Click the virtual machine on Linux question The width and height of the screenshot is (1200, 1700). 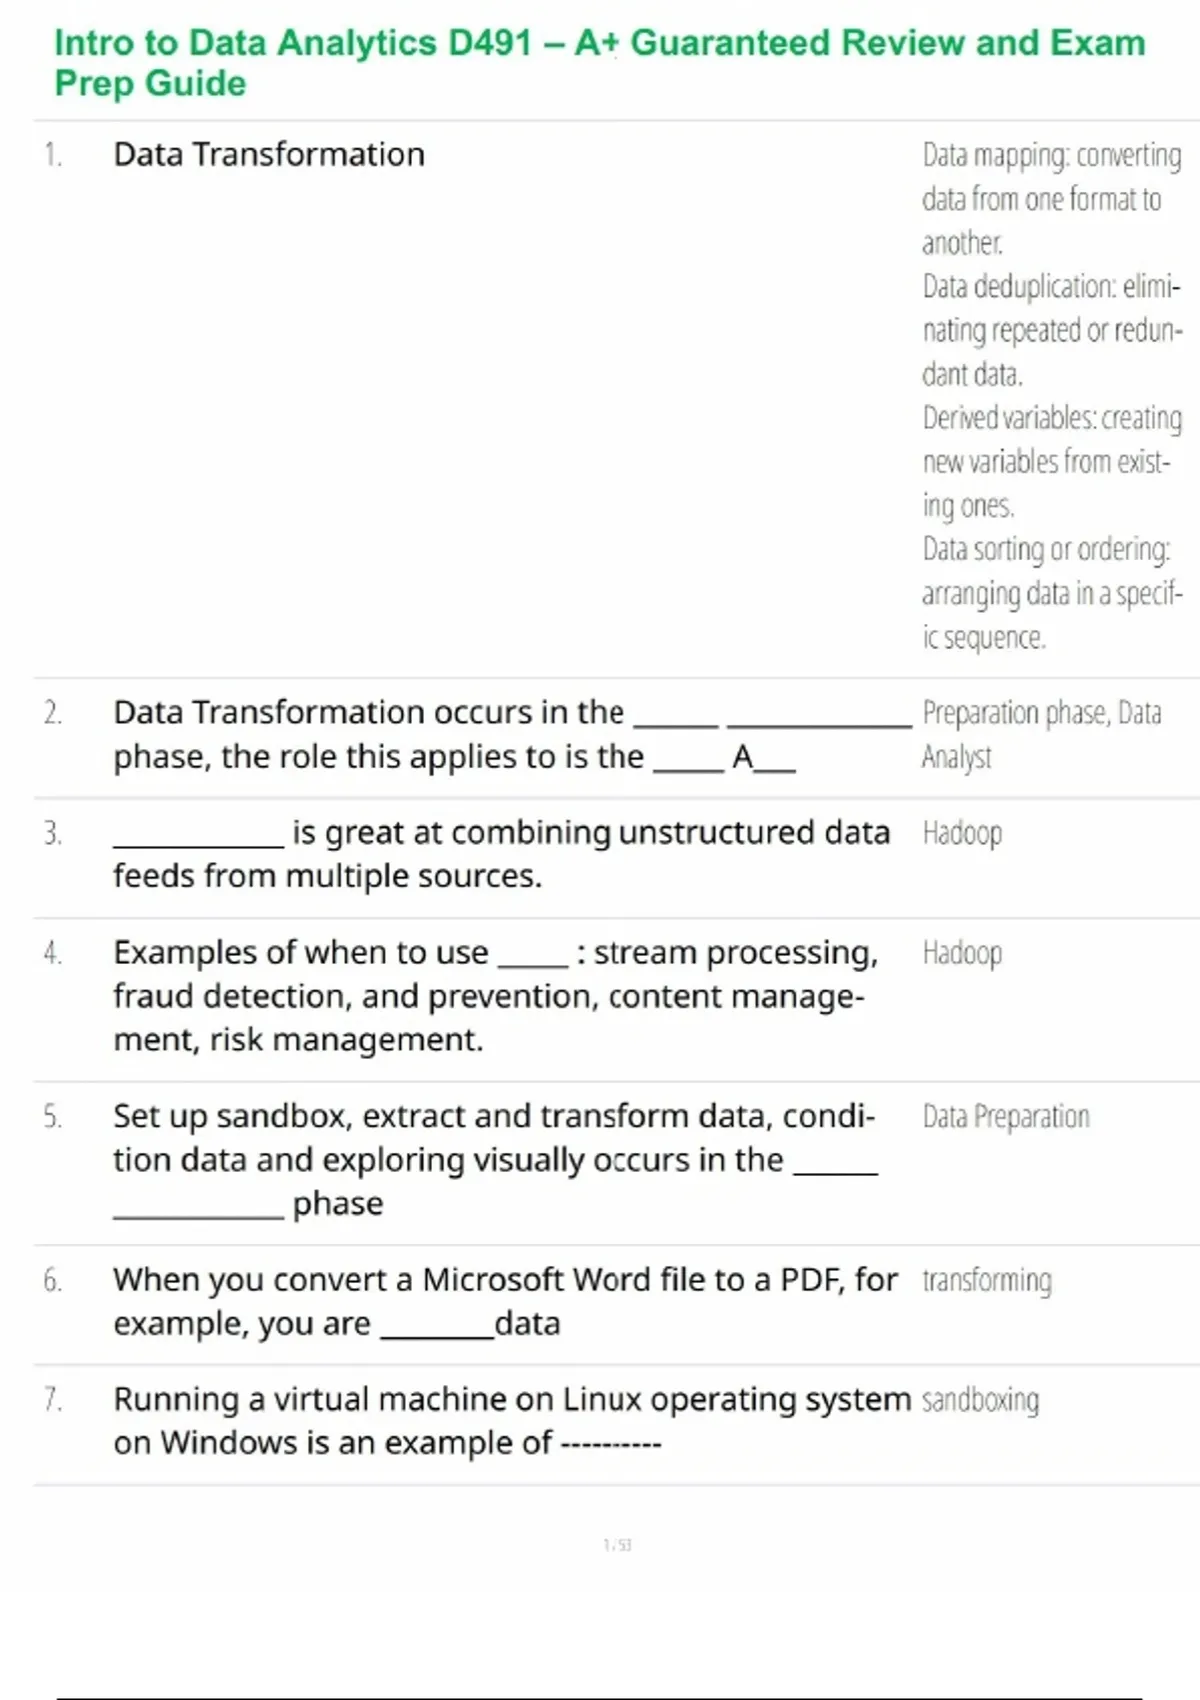click(x=510, y=1421)
